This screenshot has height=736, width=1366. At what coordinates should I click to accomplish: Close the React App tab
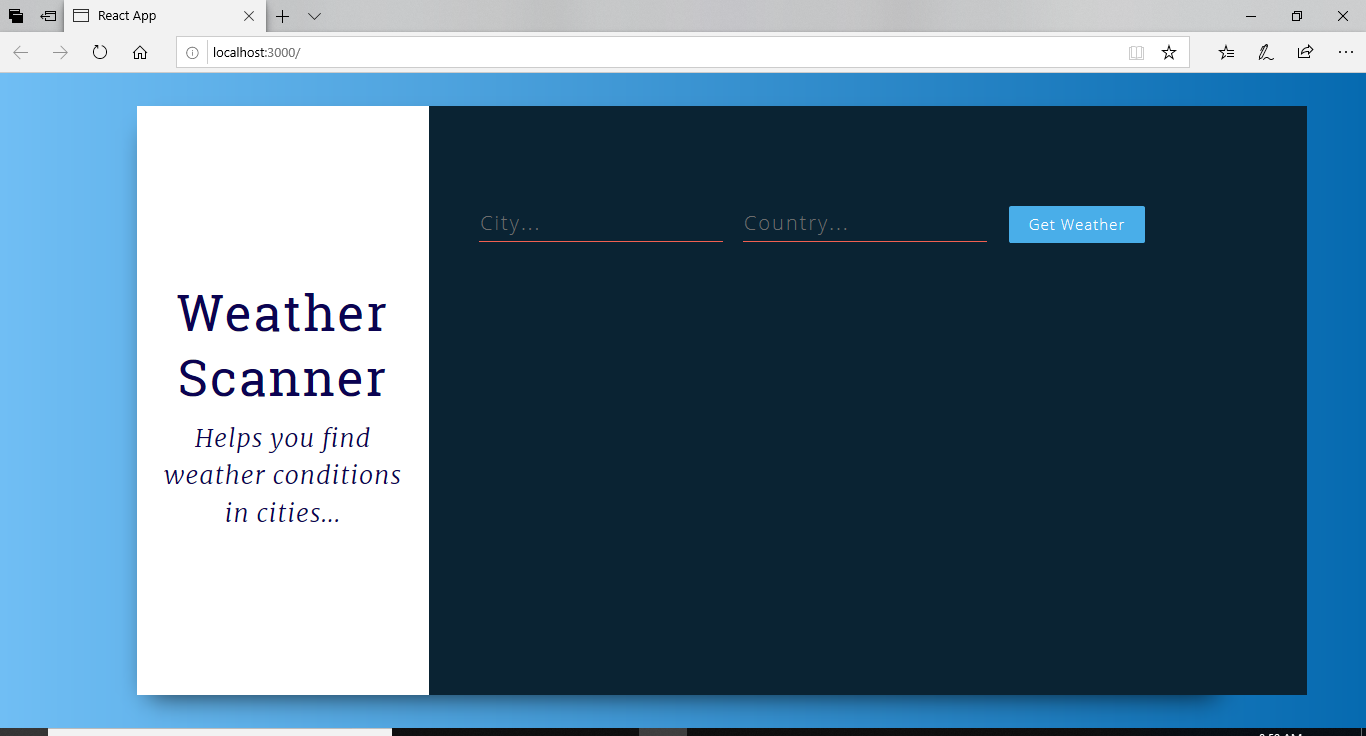(x=249, y=16)
